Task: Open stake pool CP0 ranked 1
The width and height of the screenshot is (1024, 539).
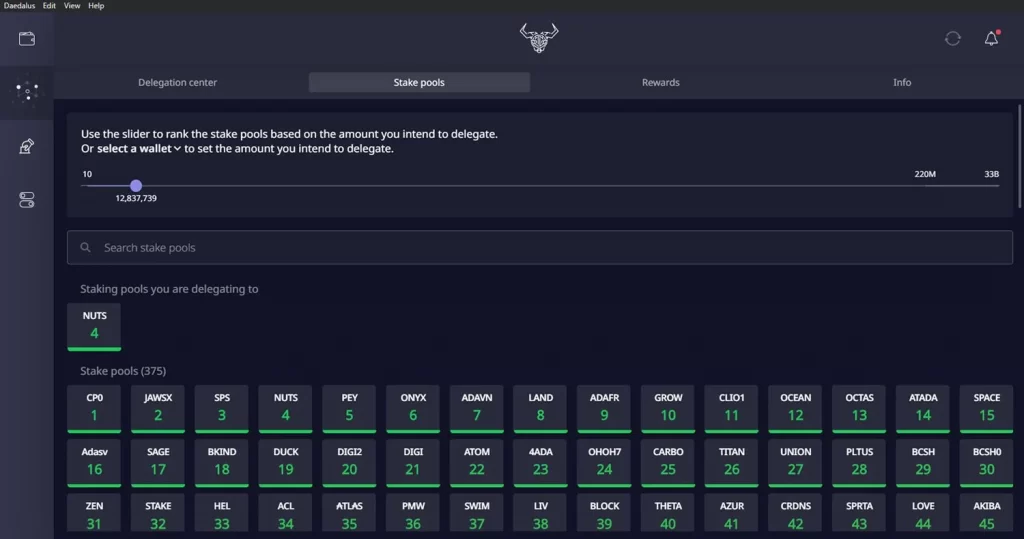Action: pos(94,408)
